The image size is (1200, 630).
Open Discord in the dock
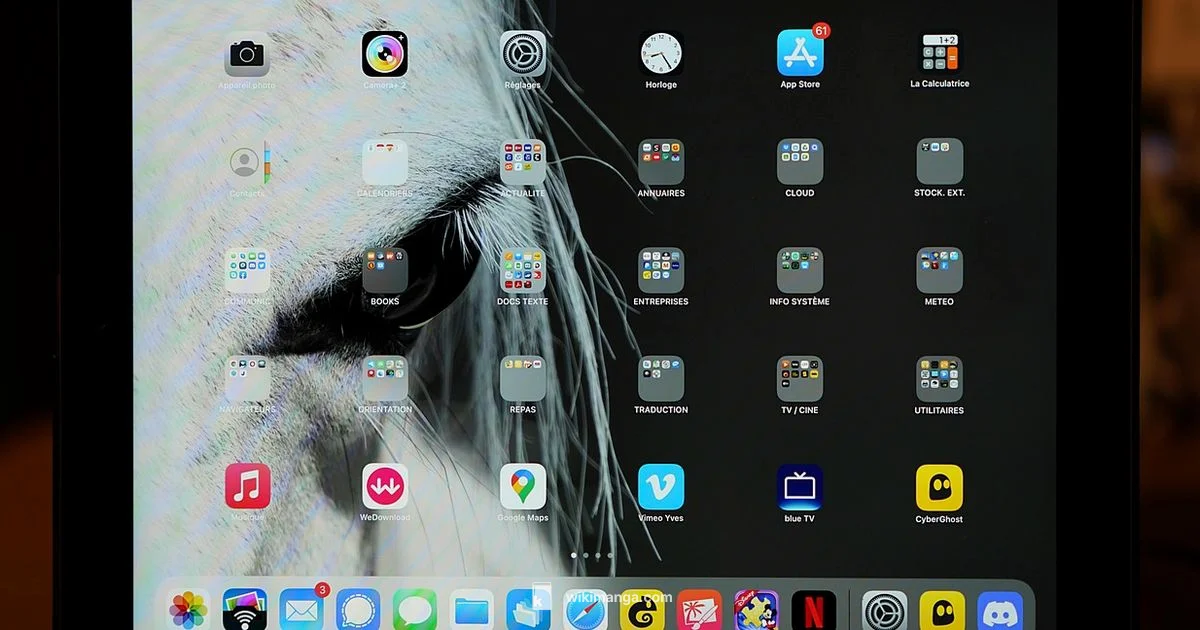[x=1000, y=610]
